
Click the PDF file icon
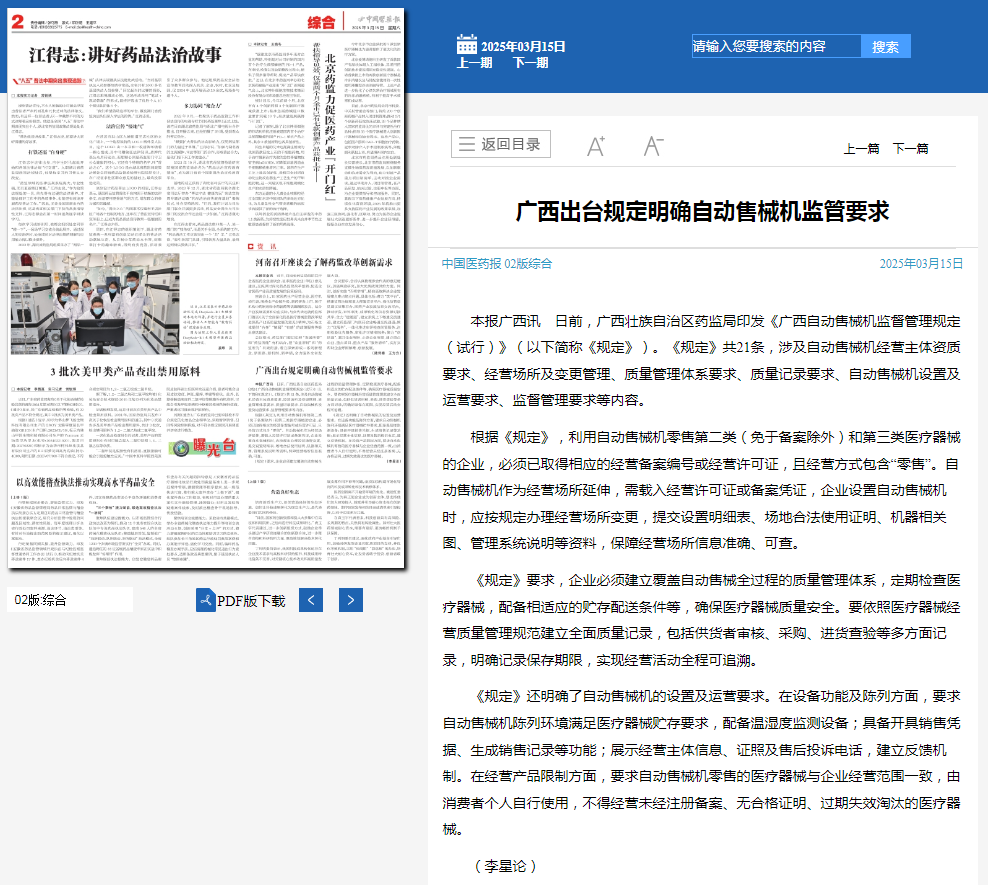205,600
